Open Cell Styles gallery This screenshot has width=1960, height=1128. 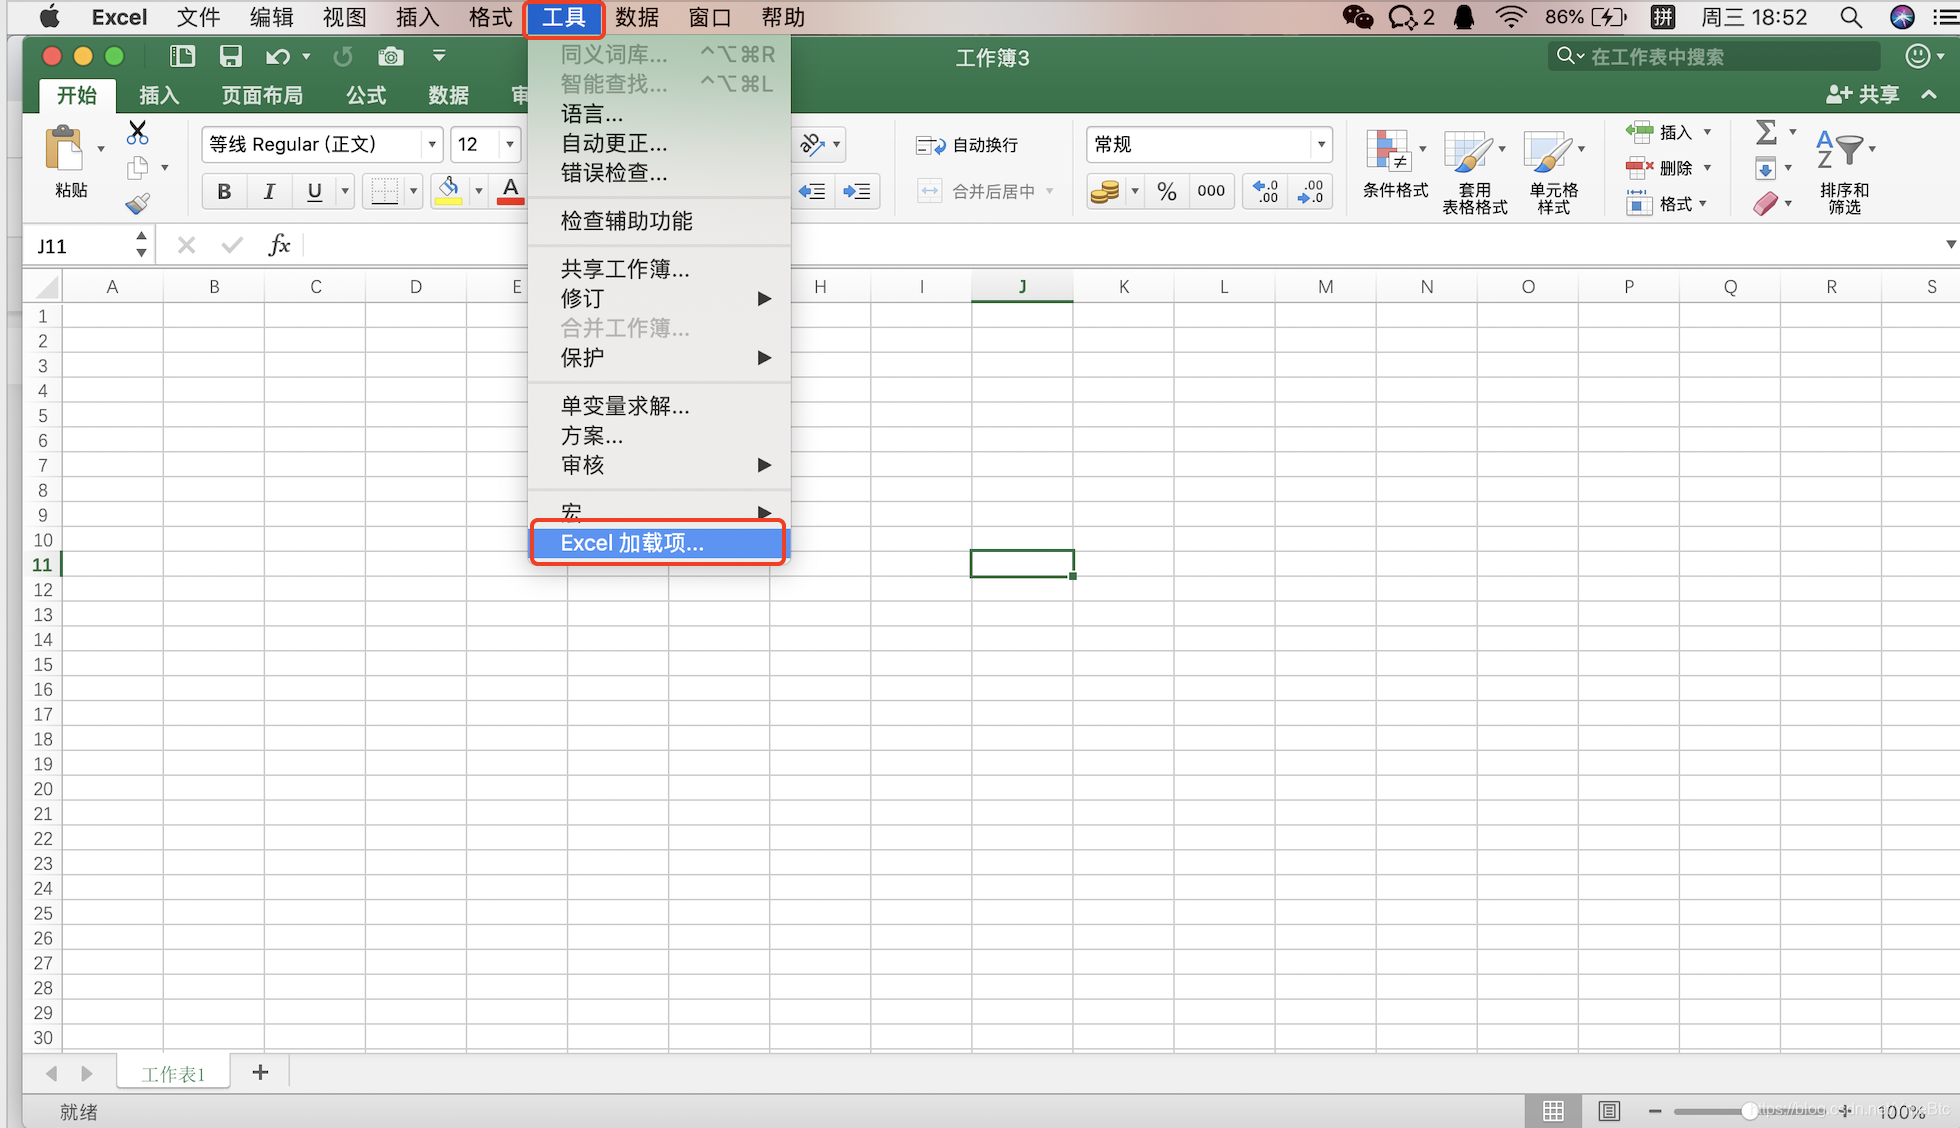click(x=1553, y=172)
